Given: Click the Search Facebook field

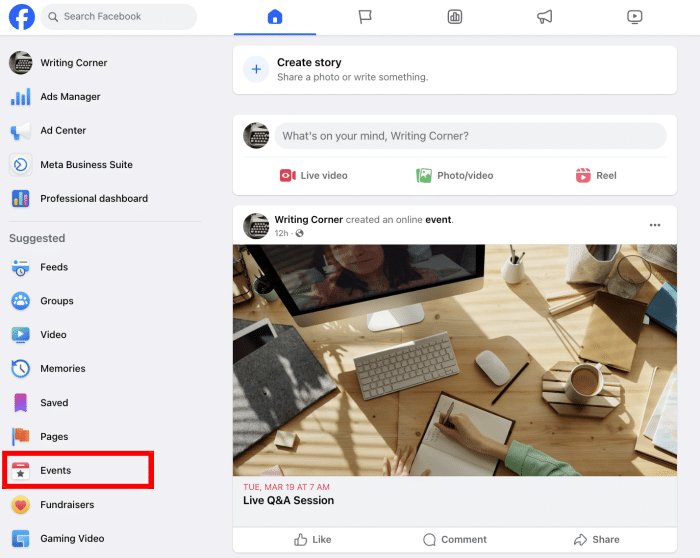Looking at the screenshot, I should (118, 17).
